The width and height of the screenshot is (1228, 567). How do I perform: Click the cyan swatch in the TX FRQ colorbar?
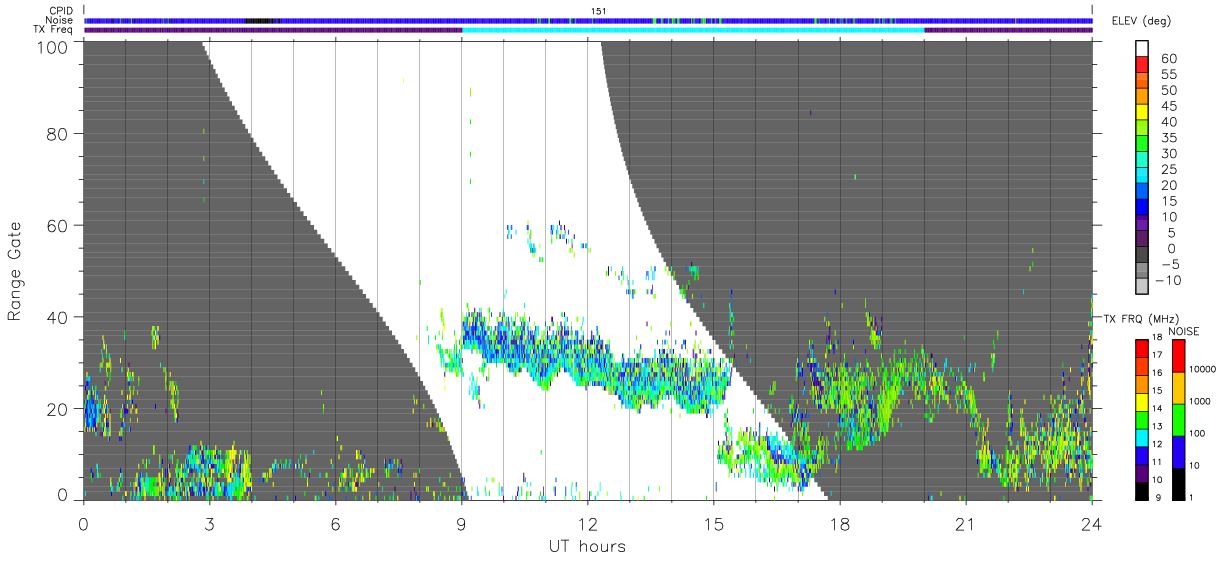(x=1143, y=438)
